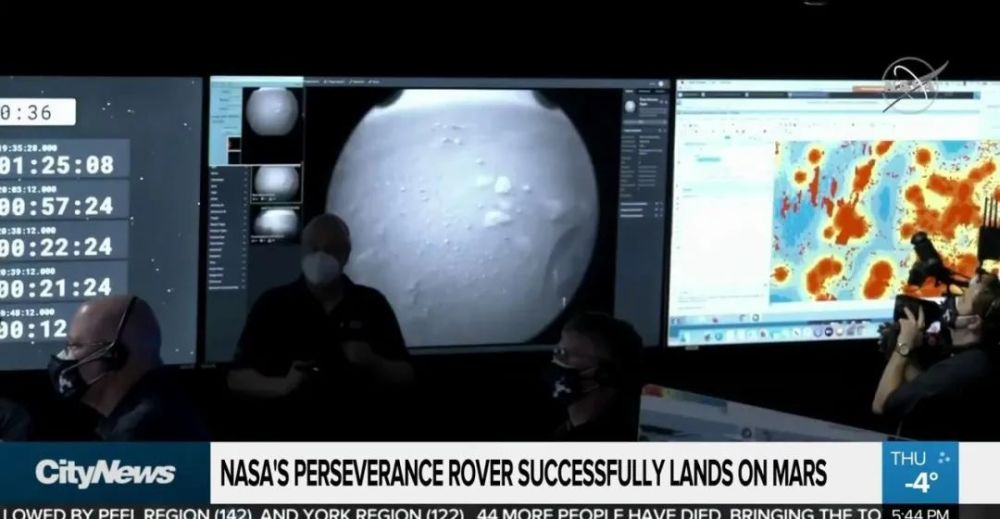Open the top Mars thumbnail in image viewer

point(272,112)
